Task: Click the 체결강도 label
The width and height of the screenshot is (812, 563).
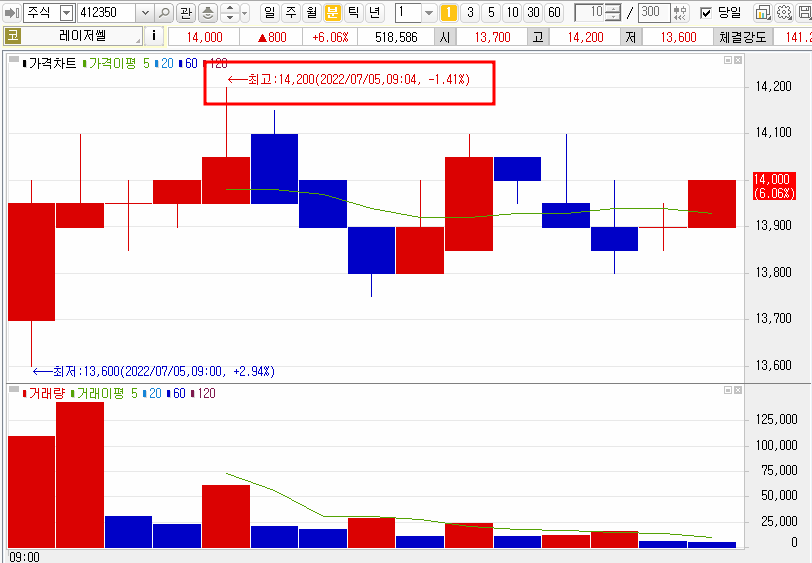Action: coord(743,37)
